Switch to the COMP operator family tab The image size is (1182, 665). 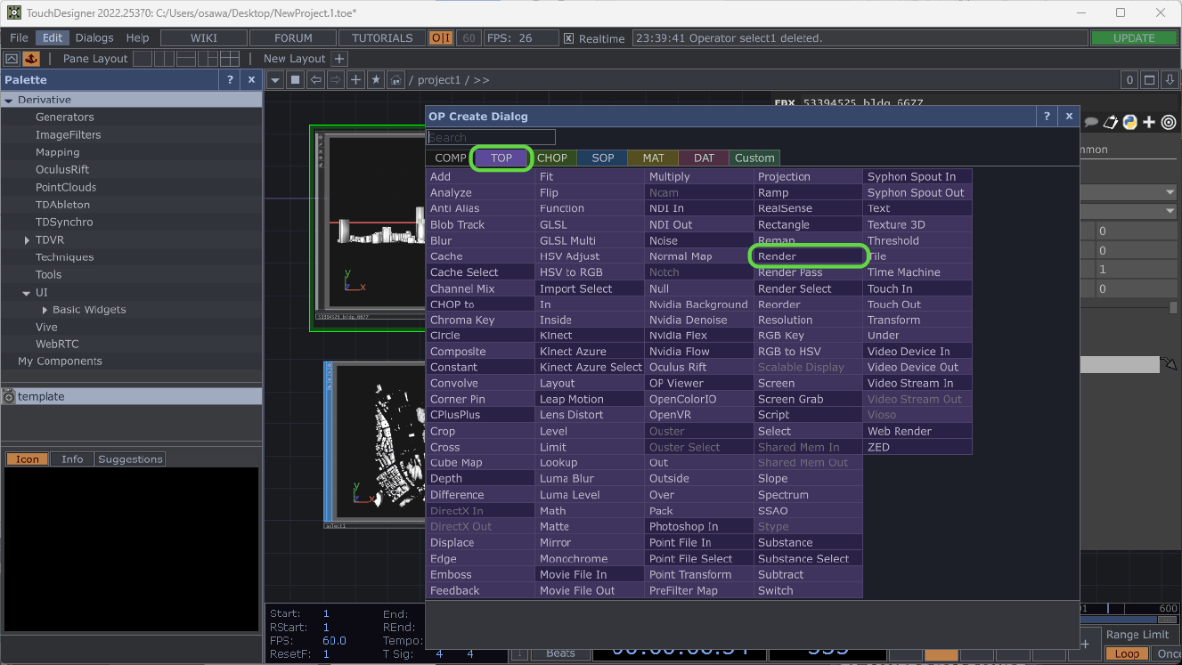450,158
